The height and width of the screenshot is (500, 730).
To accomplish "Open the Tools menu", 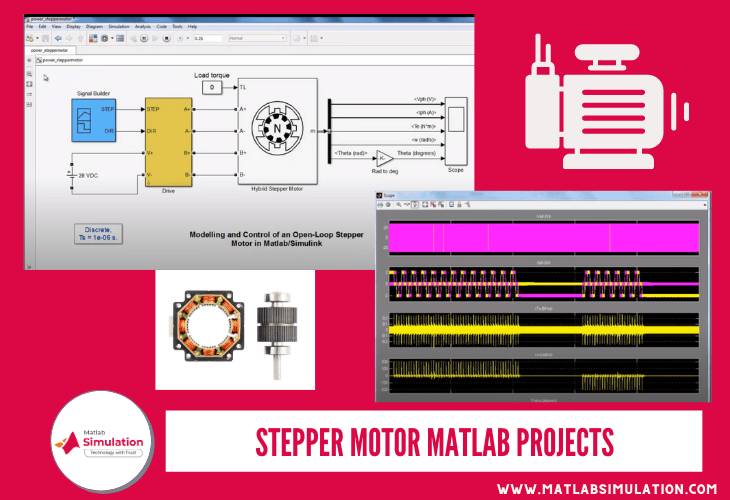I will click(x=177, y=27).
